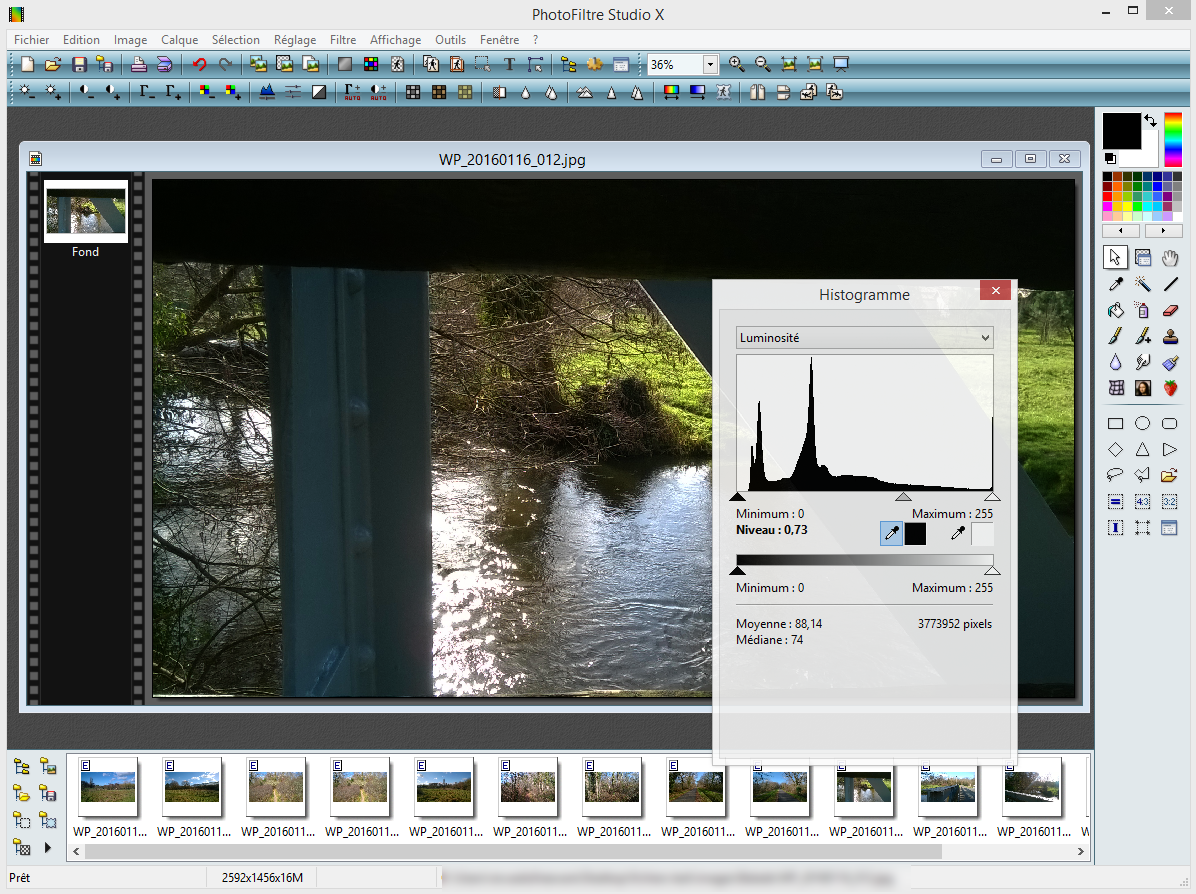
Task: Click the Zoom in magnifier
Action: pyautogui.click(x=737, y=64)
